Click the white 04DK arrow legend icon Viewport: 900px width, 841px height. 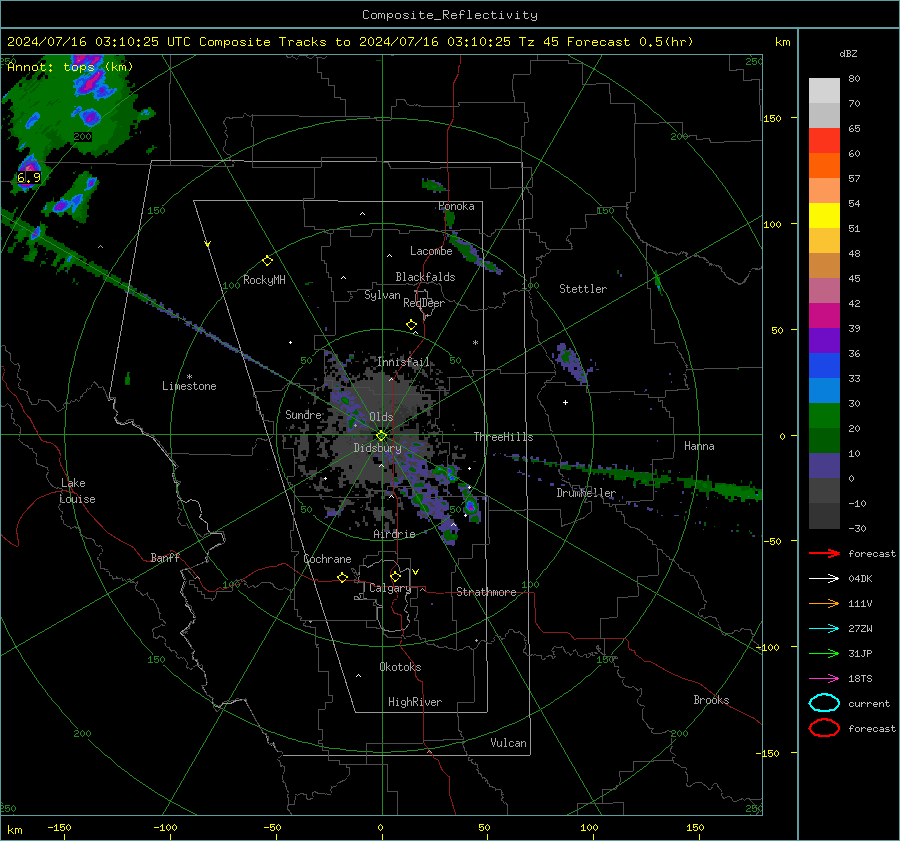(824, 578)
